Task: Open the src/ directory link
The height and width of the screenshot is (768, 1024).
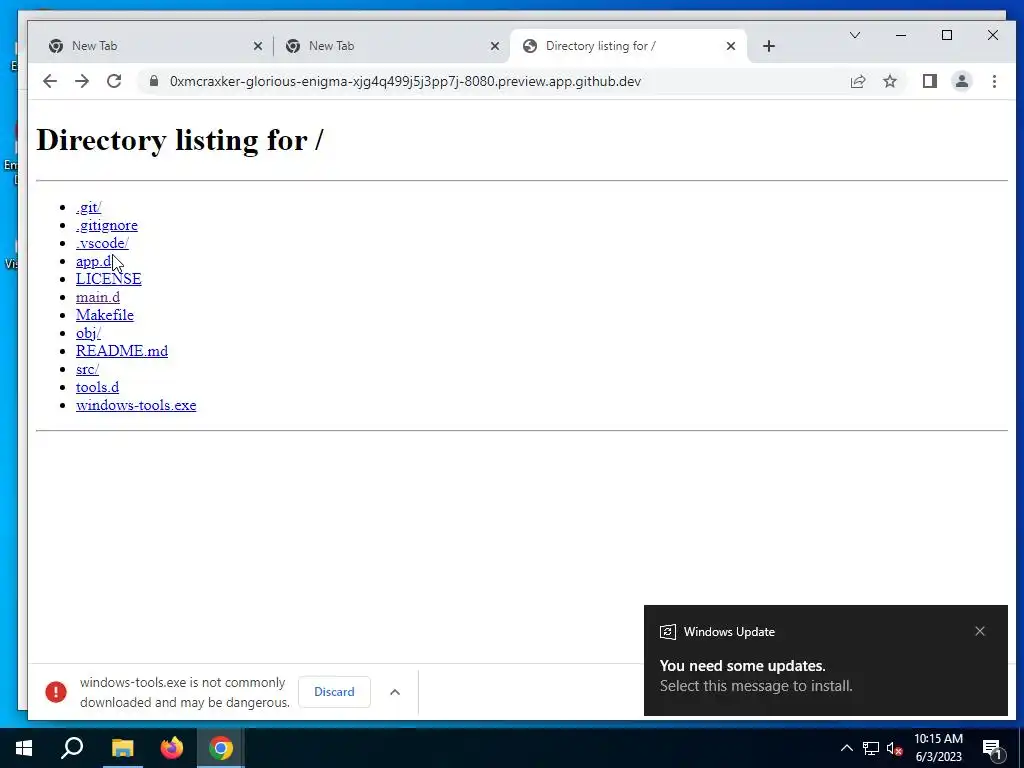Action: pyautogui.click(x=88, y=369)
